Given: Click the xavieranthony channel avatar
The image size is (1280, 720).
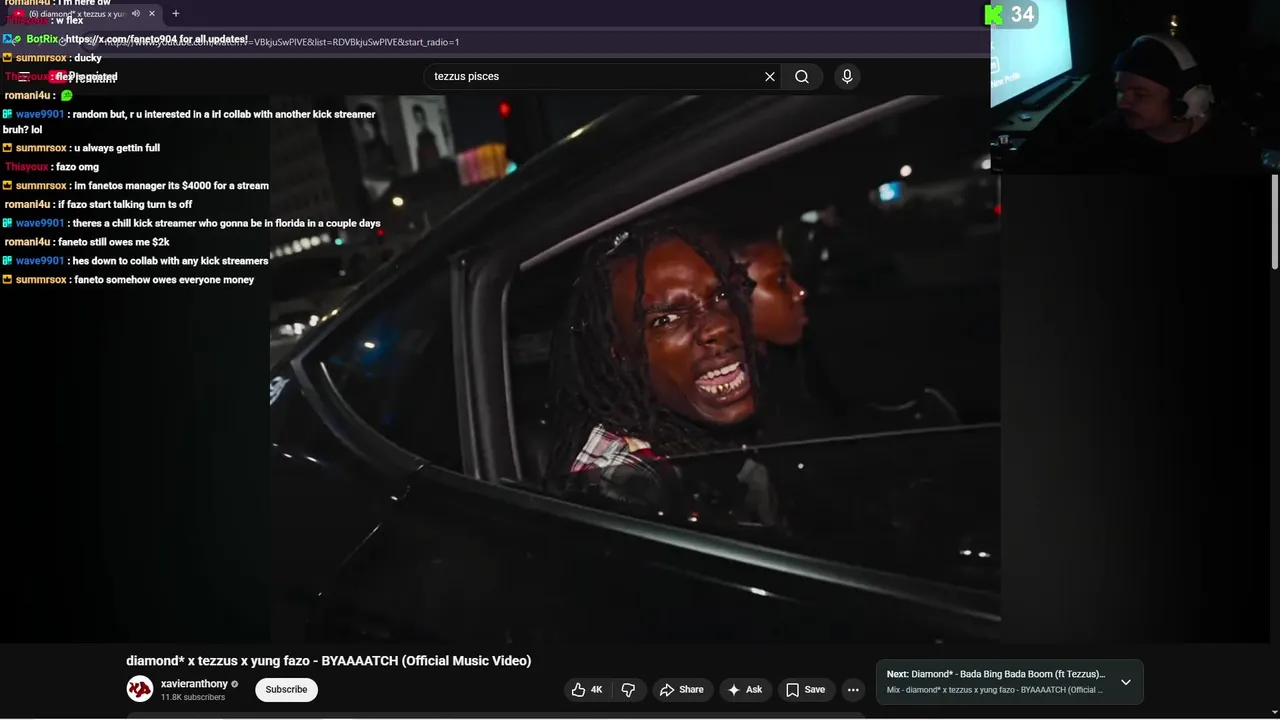Looking at the screenshot, I should [x=139, y=689].
